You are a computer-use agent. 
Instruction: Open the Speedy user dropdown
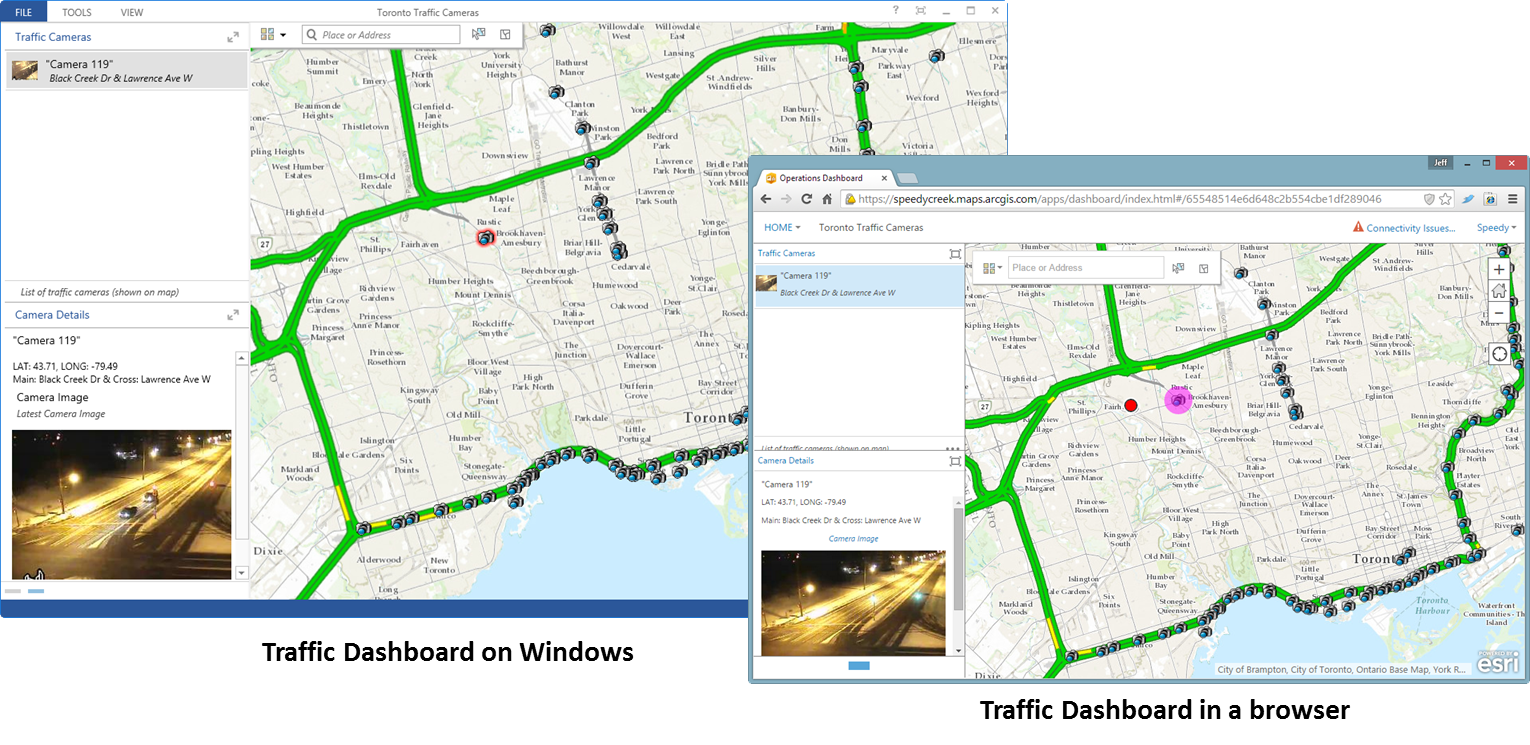[x=1496, y=228]
